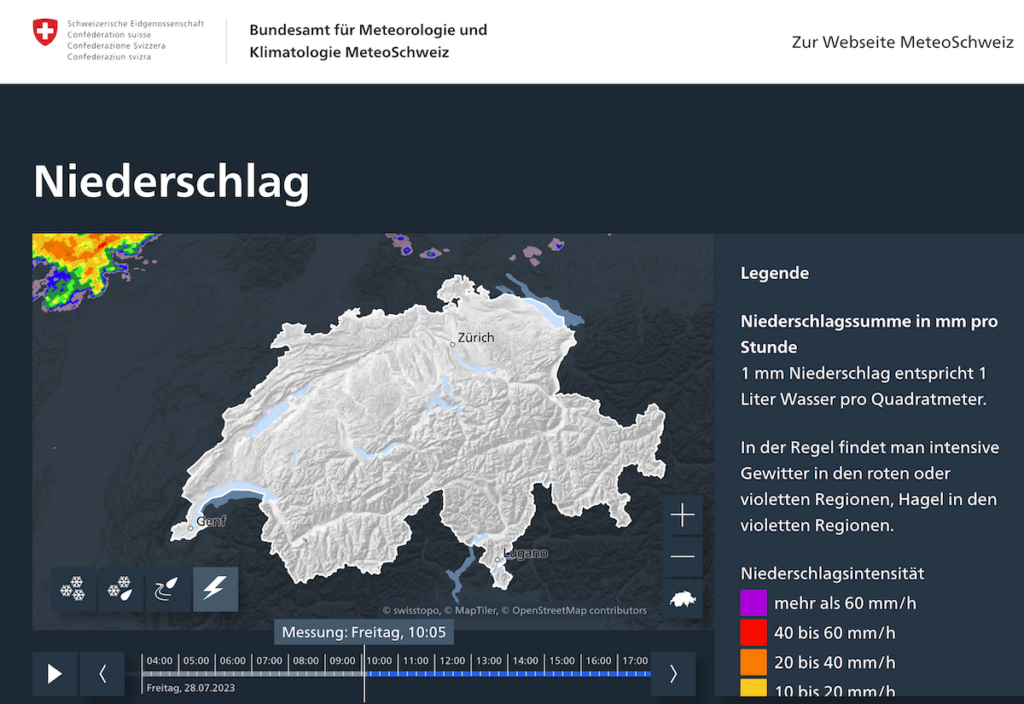Zoom in on the map with plus button
This screenshot has height=704, width=1024.
point(682,515)
